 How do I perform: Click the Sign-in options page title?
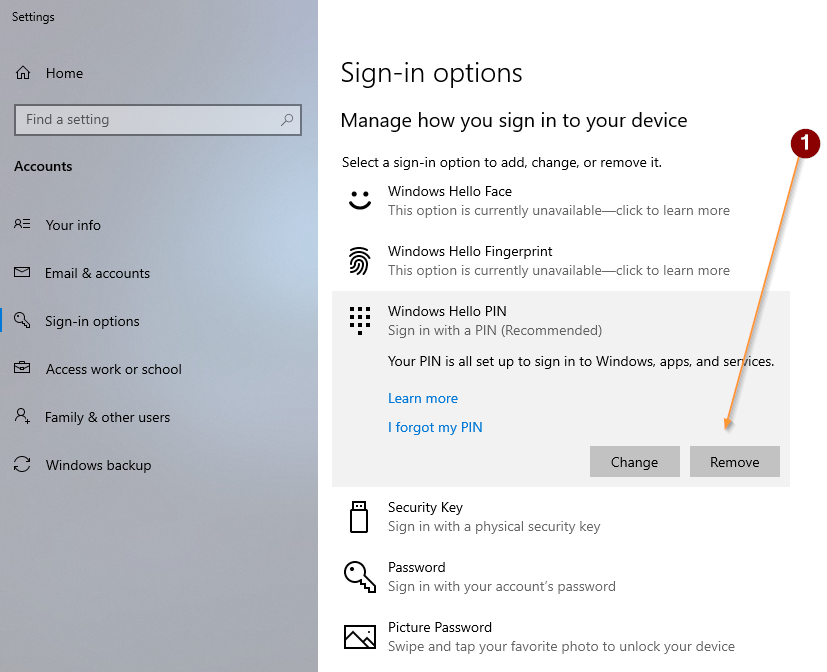(x=431, y=73)
